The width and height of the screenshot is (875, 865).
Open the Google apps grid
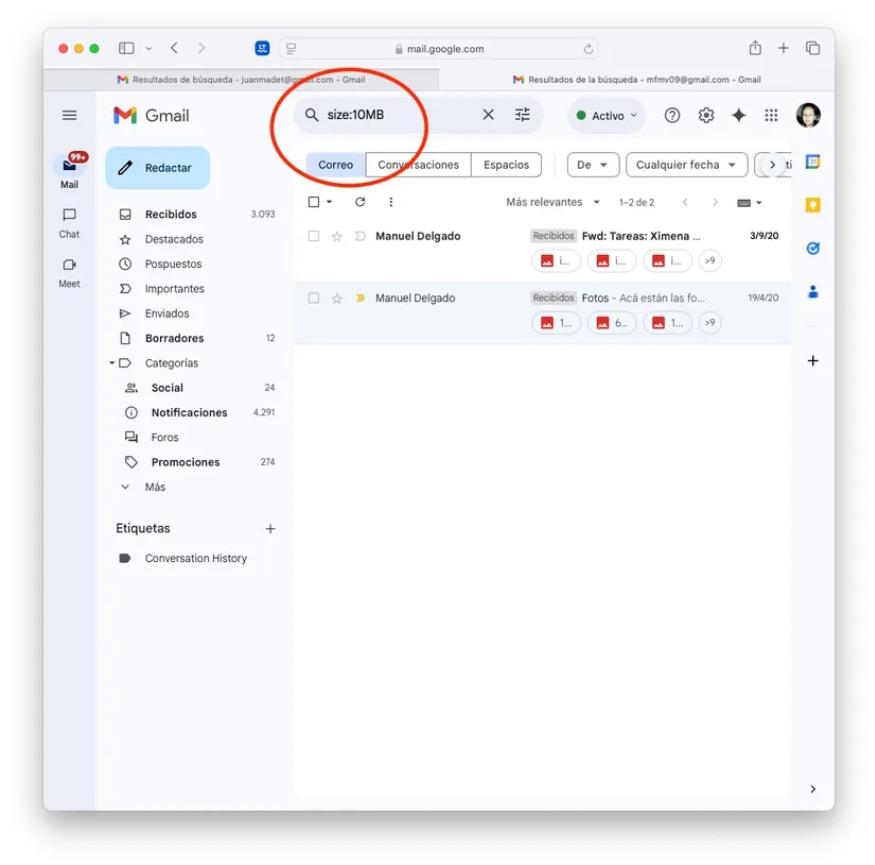[771, 115]
